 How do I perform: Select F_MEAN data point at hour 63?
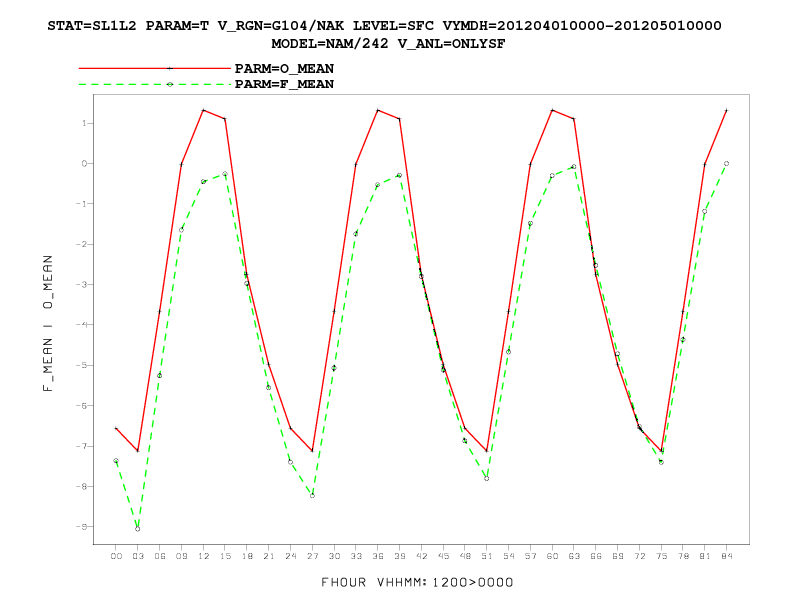pos(574,167)
